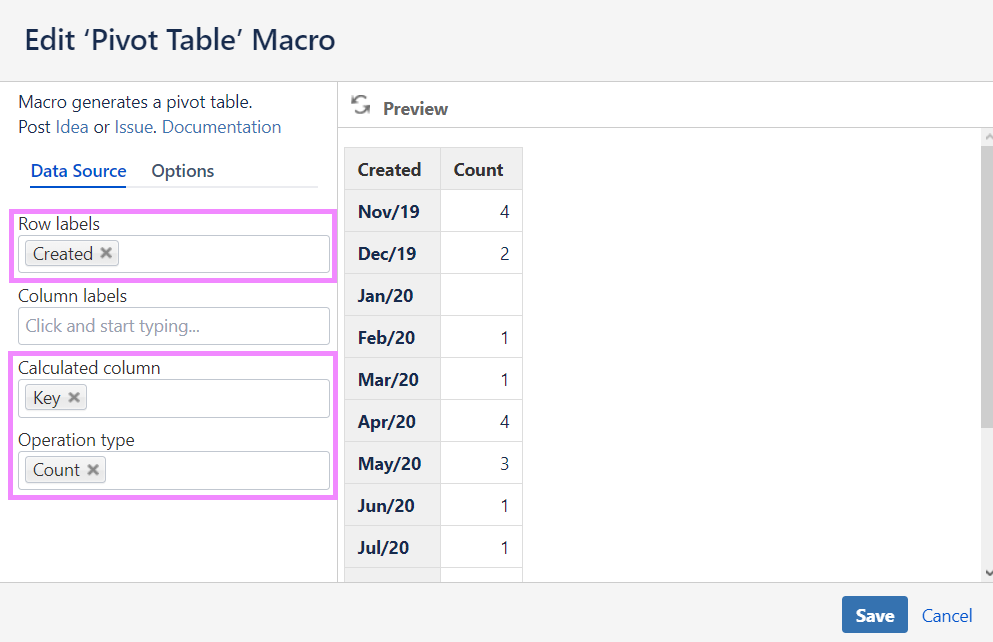This screenshot has height=642, width=993.
Task: Click the Preview refresh icon
Action: 361,106
